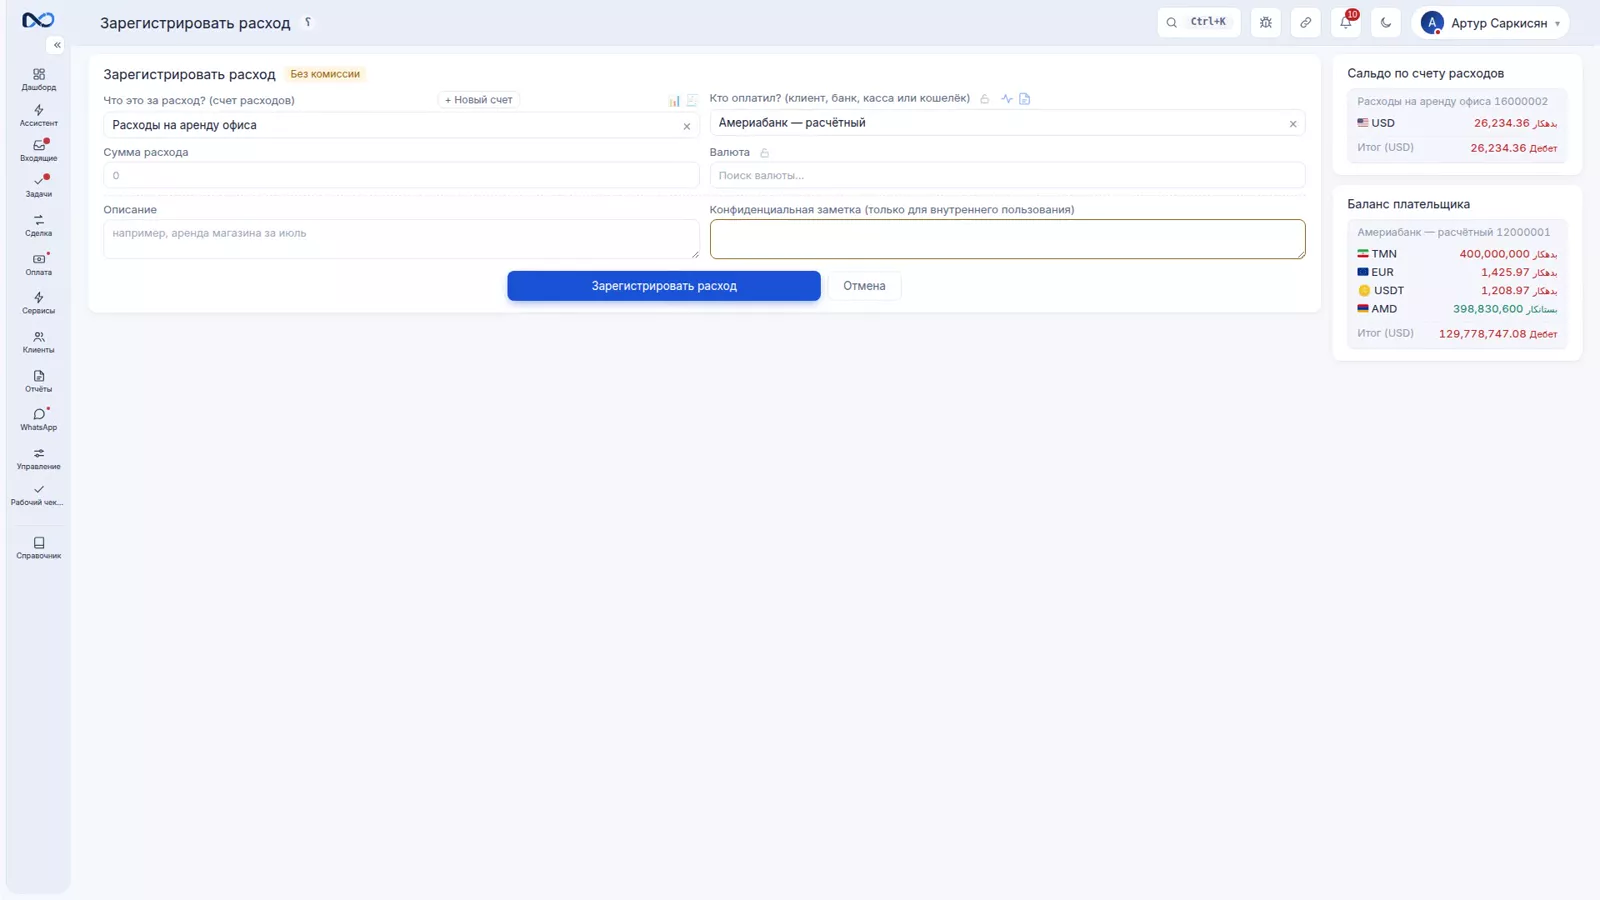The height and width of the screenshot is (900, 1600).
Task: Open search with the Ctrl+K box
Action: (1199, 22)
